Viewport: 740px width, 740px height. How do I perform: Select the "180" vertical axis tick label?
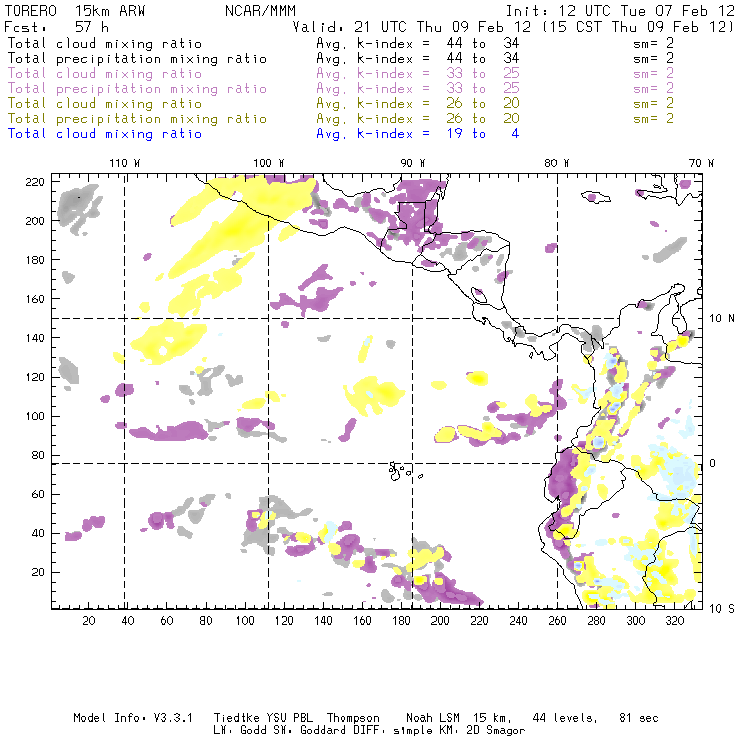(35, 260)
